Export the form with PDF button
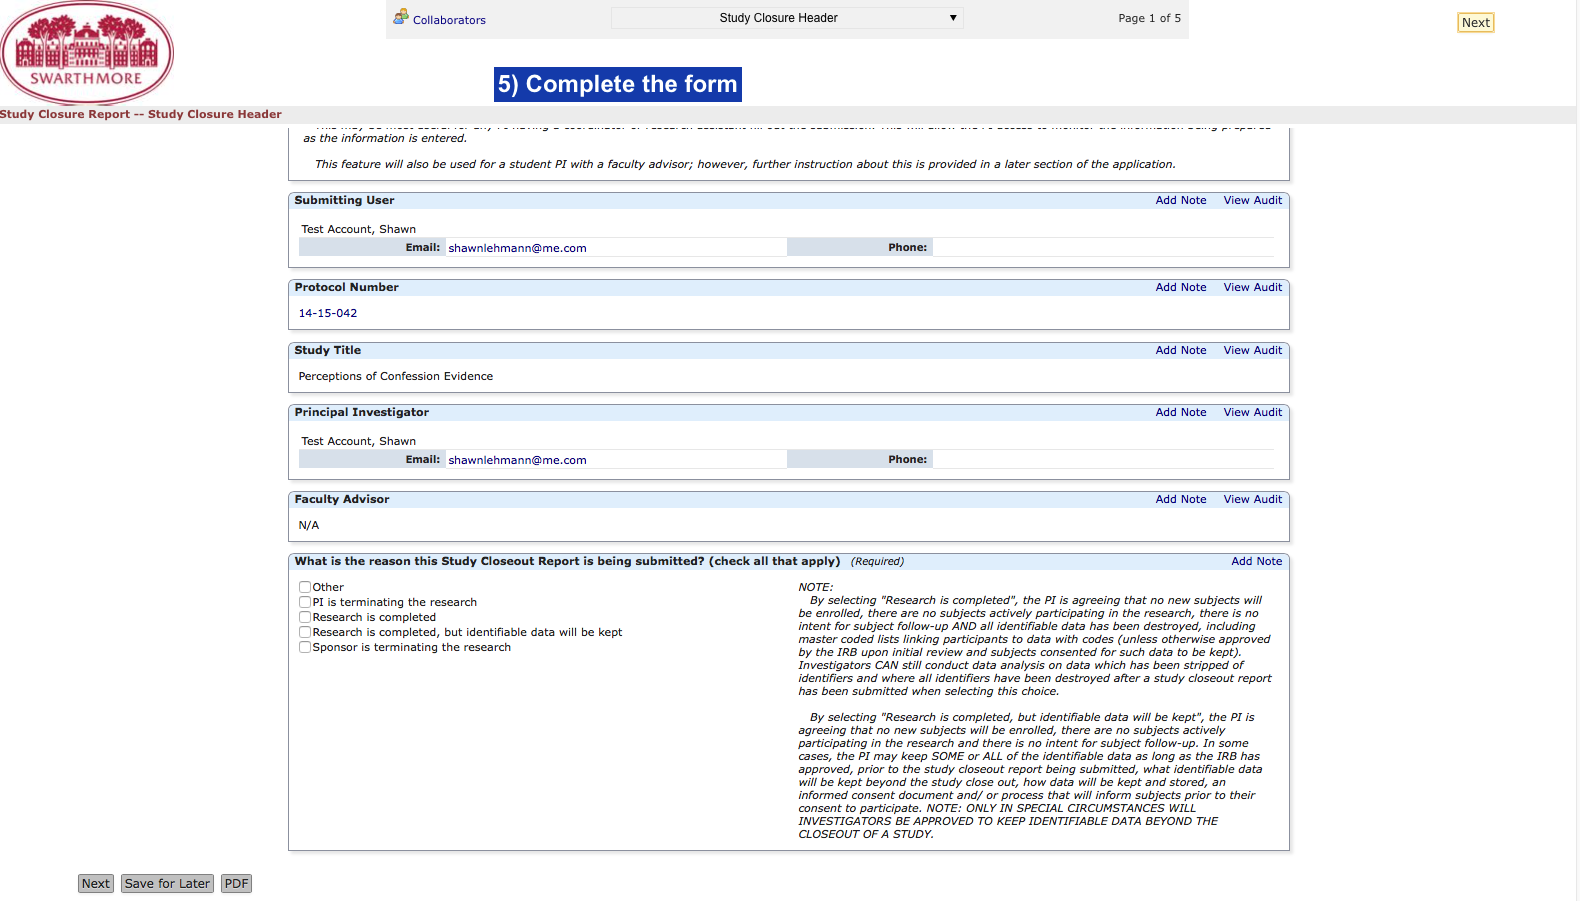This screenshot has height=901, width=1580. click(236, 884)
